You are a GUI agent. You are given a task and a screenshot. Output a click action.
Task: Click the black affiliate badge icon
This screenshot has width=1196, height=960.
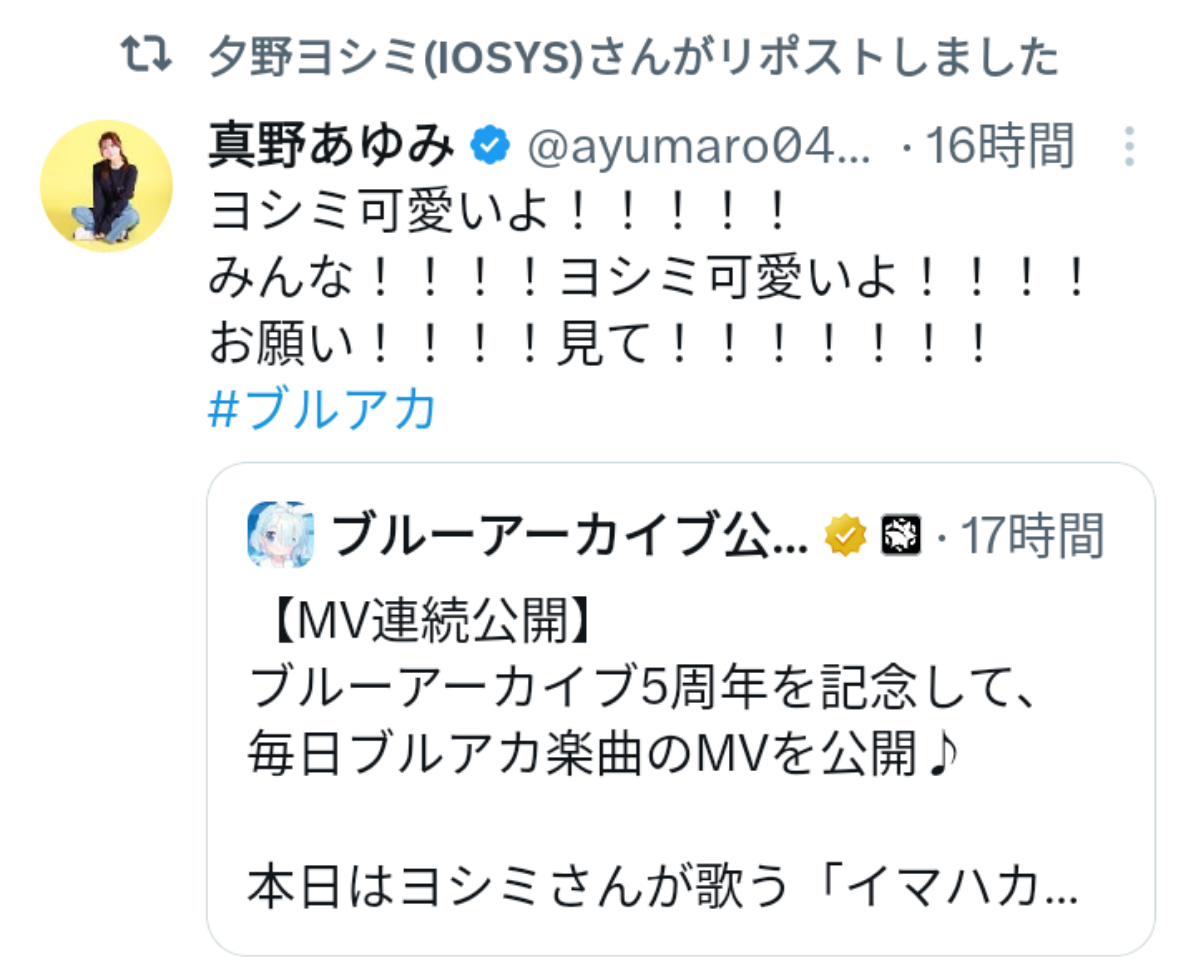pos(901,535)
